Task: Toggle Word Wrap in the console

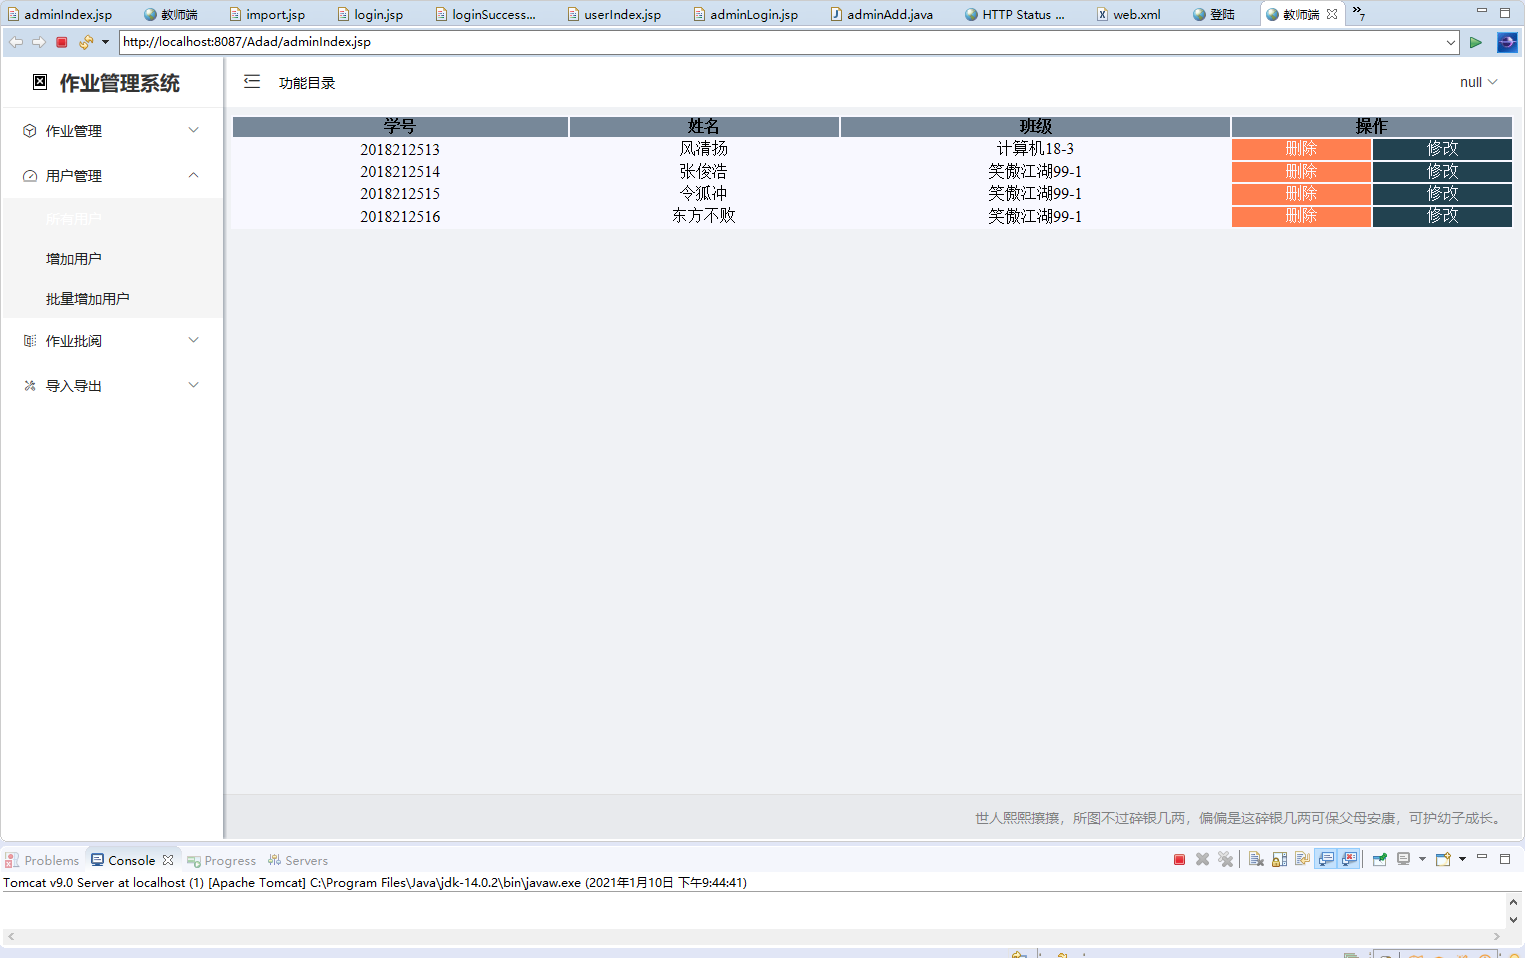Action: 1302,859
